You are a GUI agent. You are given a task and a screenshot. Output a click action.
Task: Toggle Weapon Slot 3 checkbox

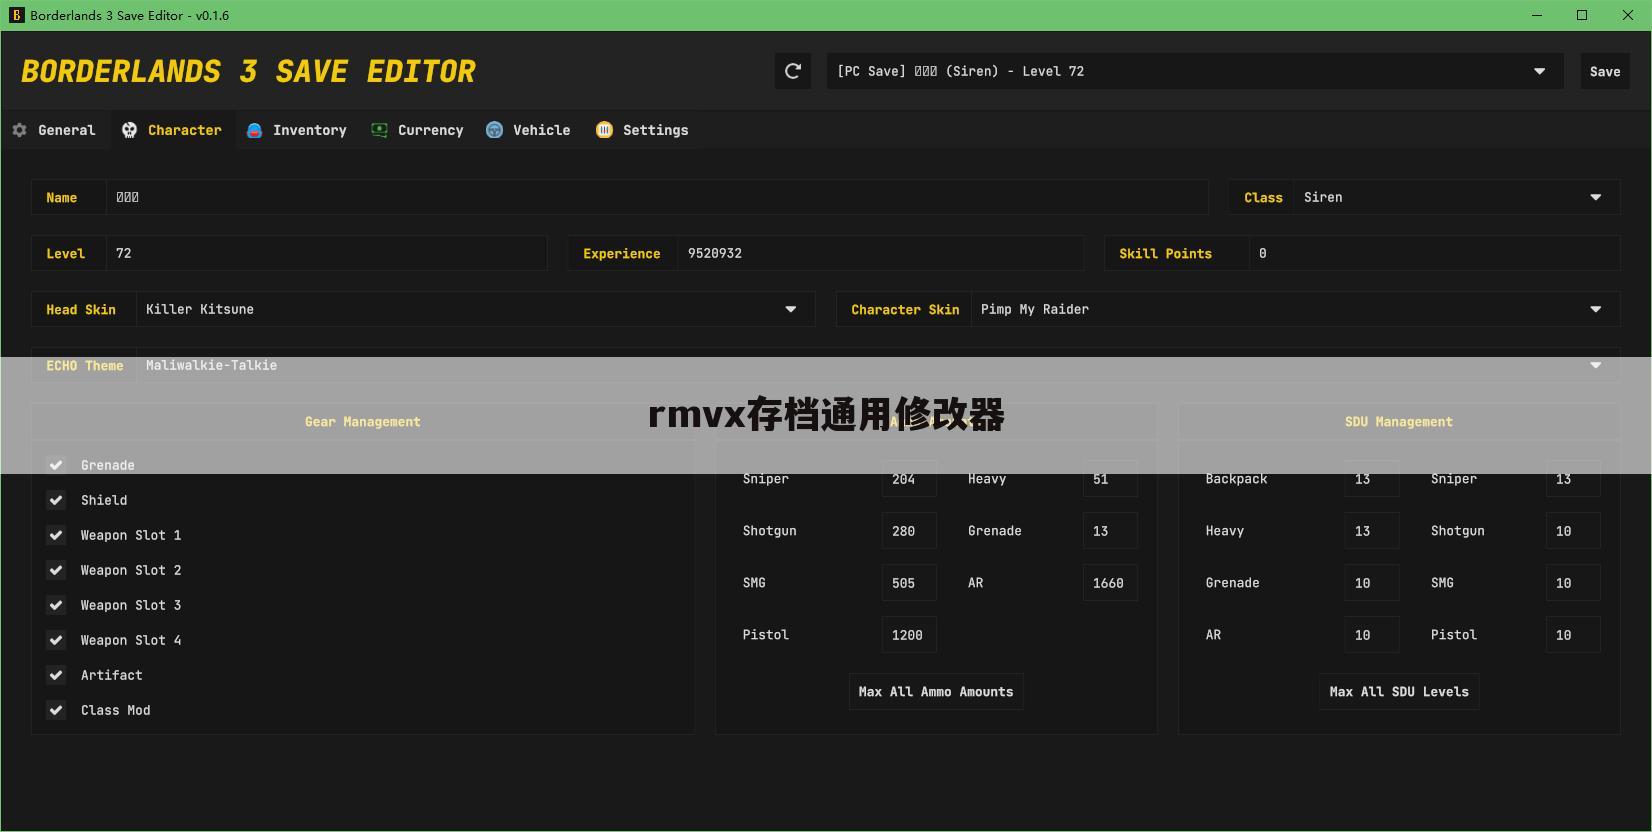56,605
